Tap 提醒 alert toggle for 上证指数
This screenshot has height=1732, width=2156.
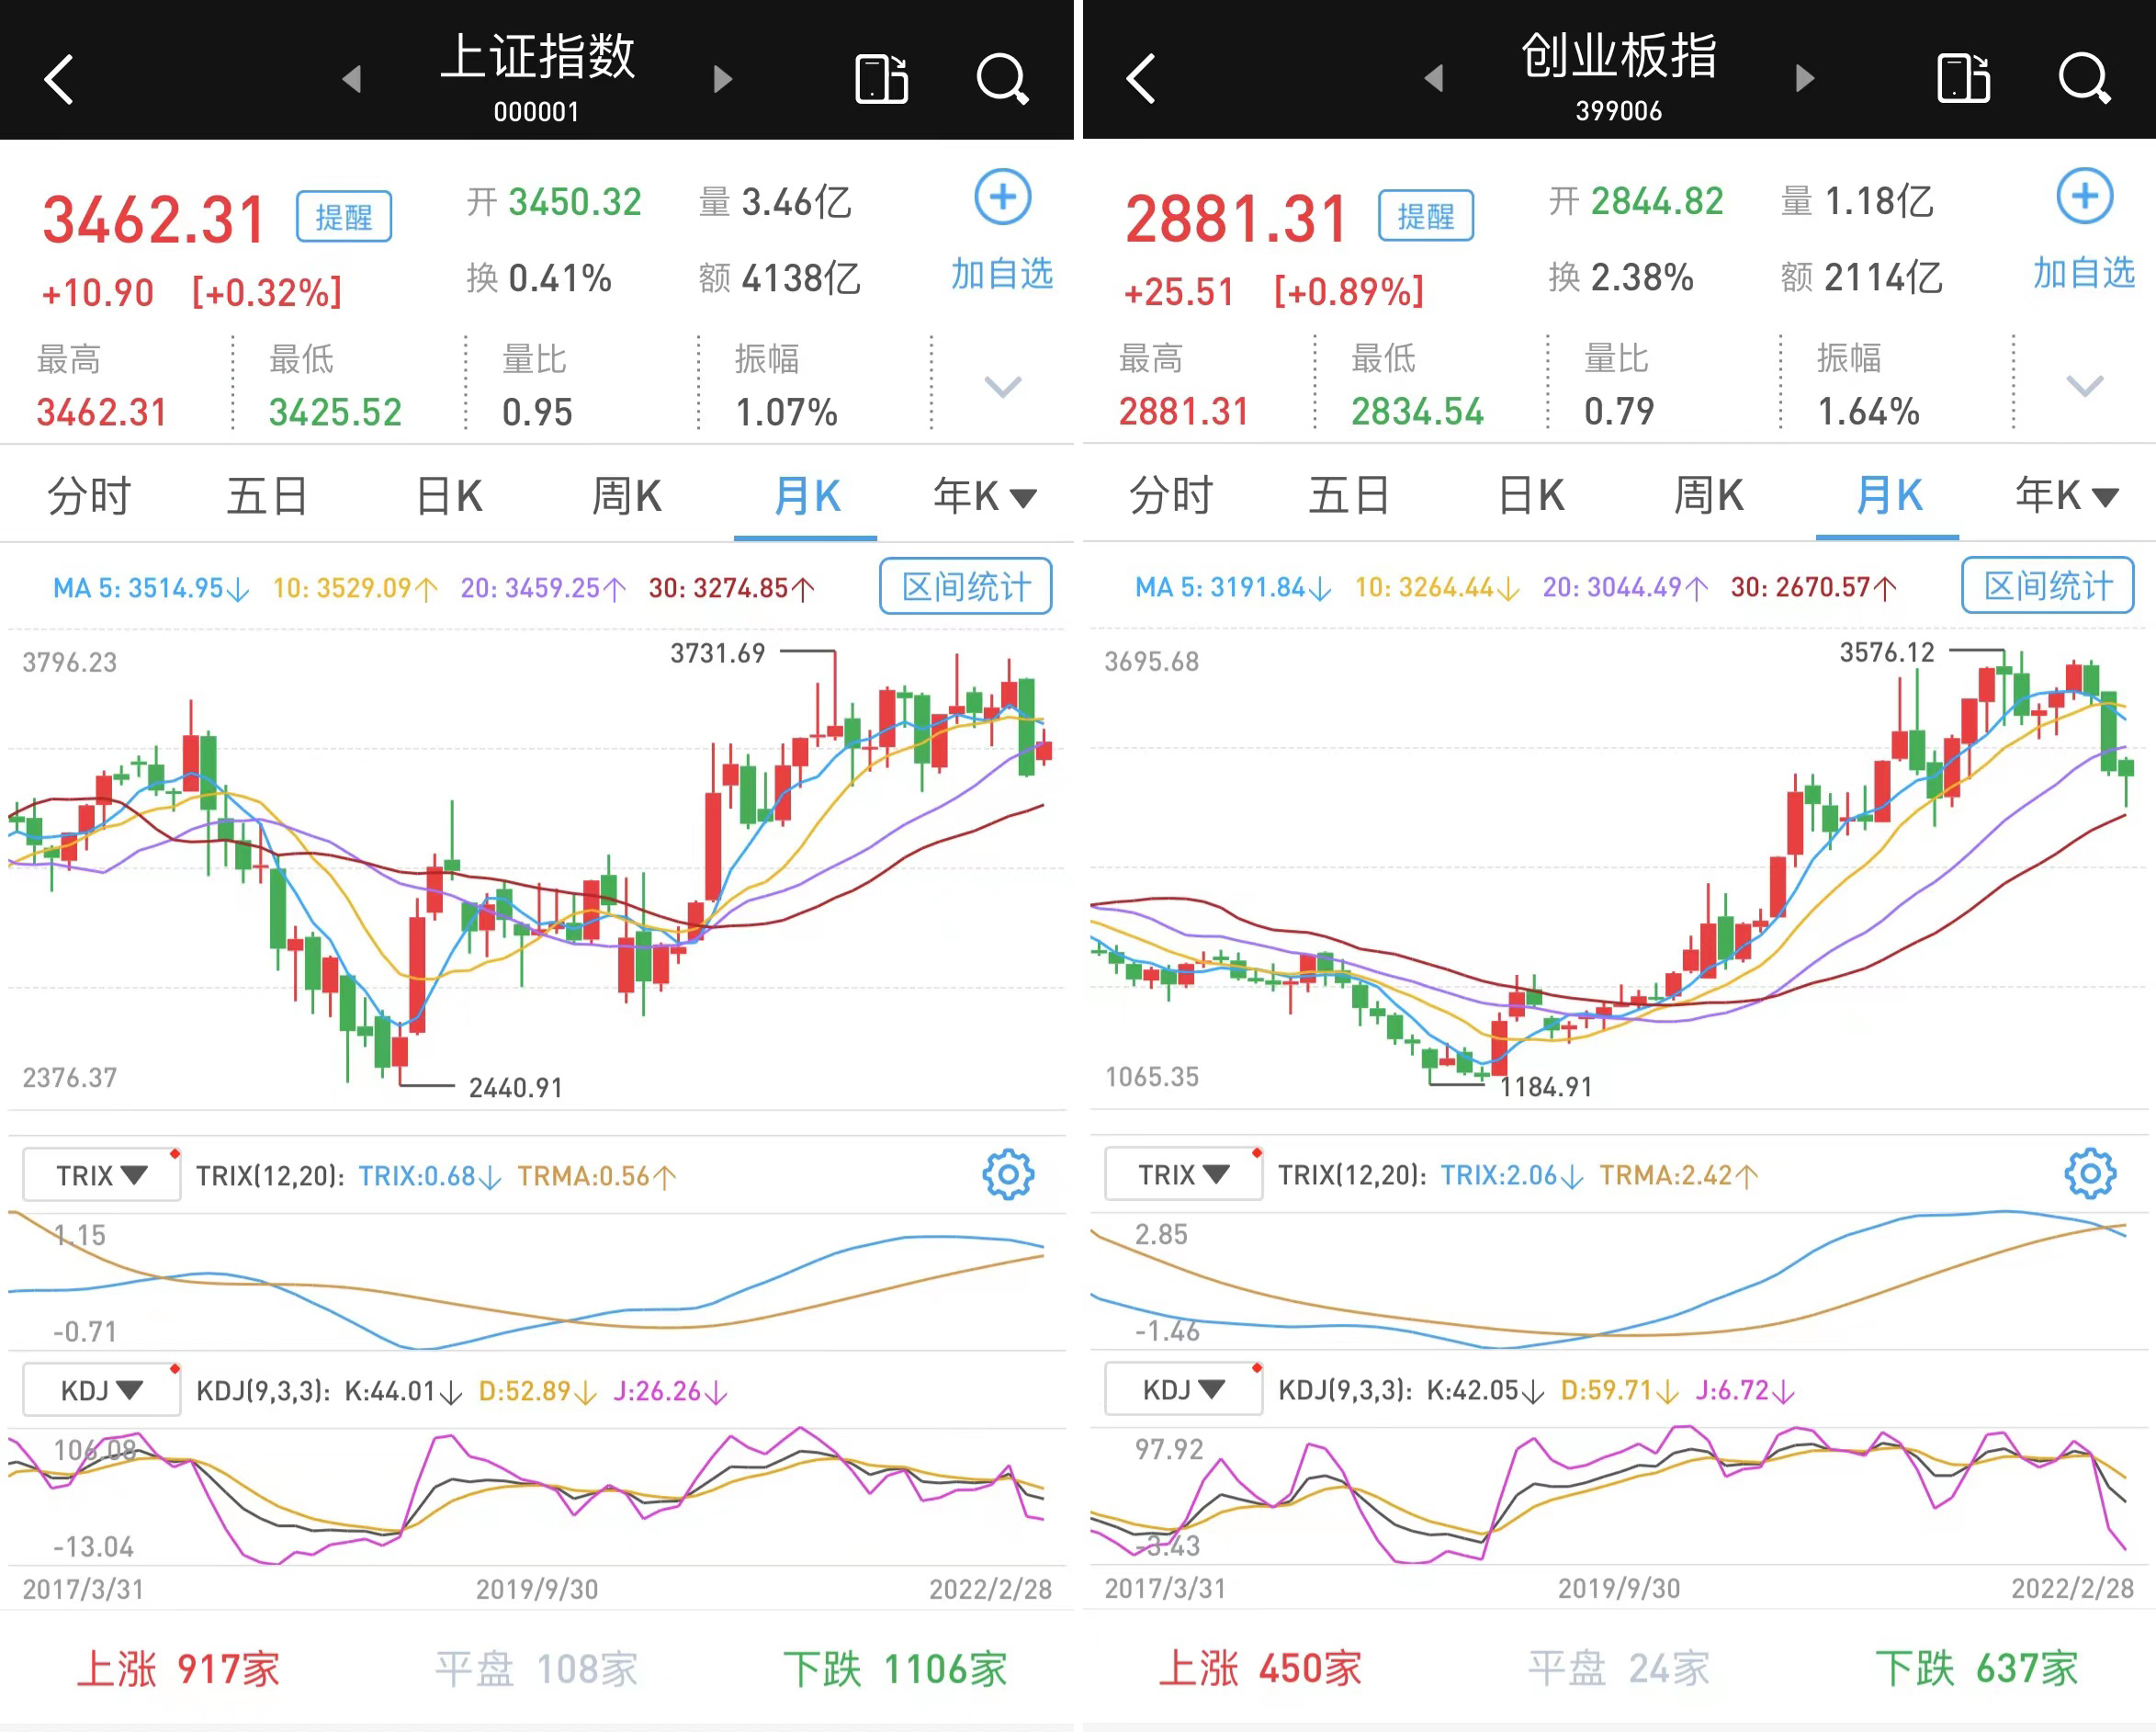click(343, 217)
